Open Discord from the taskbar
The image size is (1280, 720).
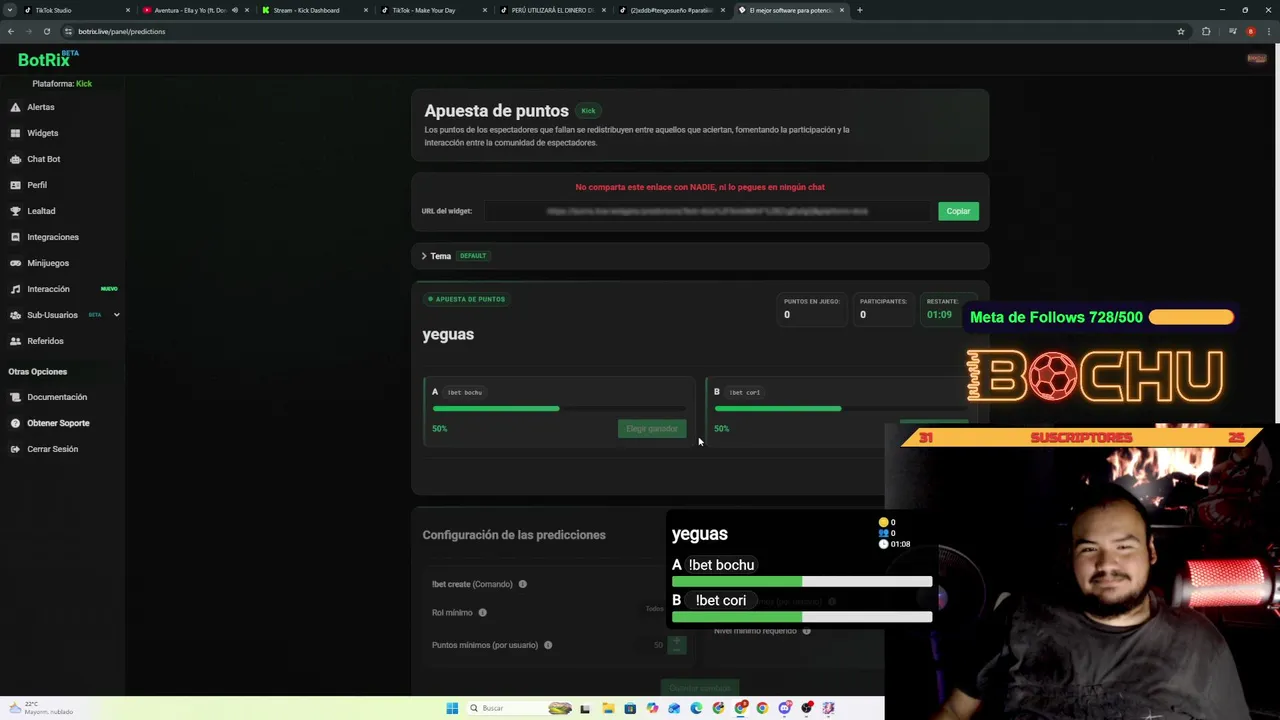click(x=785, y=708)
